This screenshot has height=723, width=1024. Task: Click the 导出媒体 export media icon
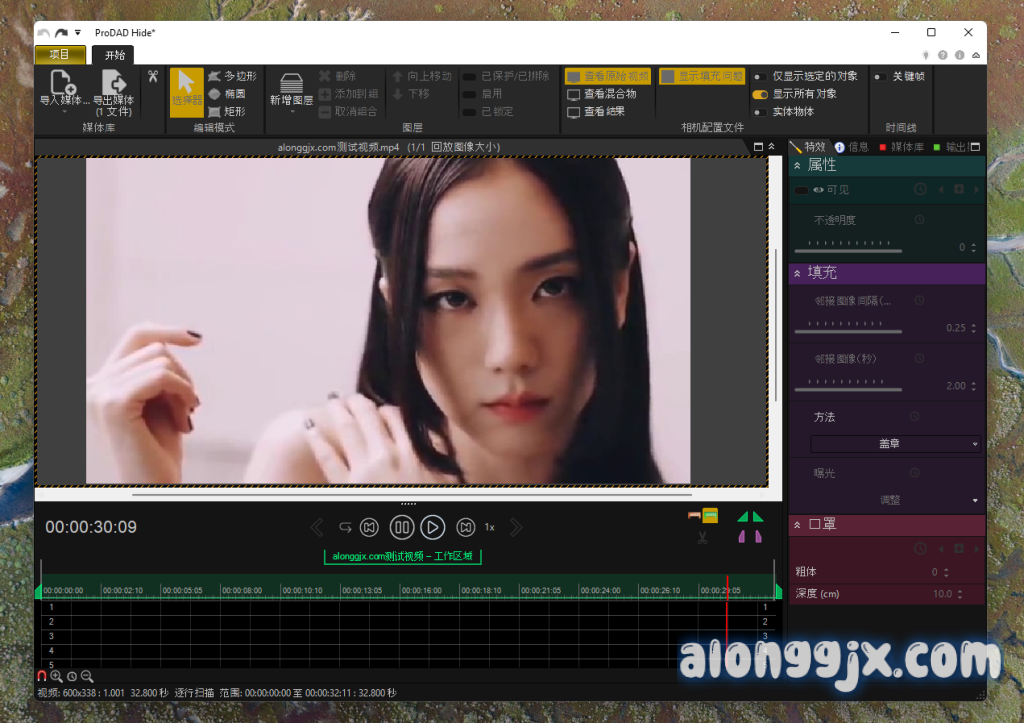pos(114,83)
